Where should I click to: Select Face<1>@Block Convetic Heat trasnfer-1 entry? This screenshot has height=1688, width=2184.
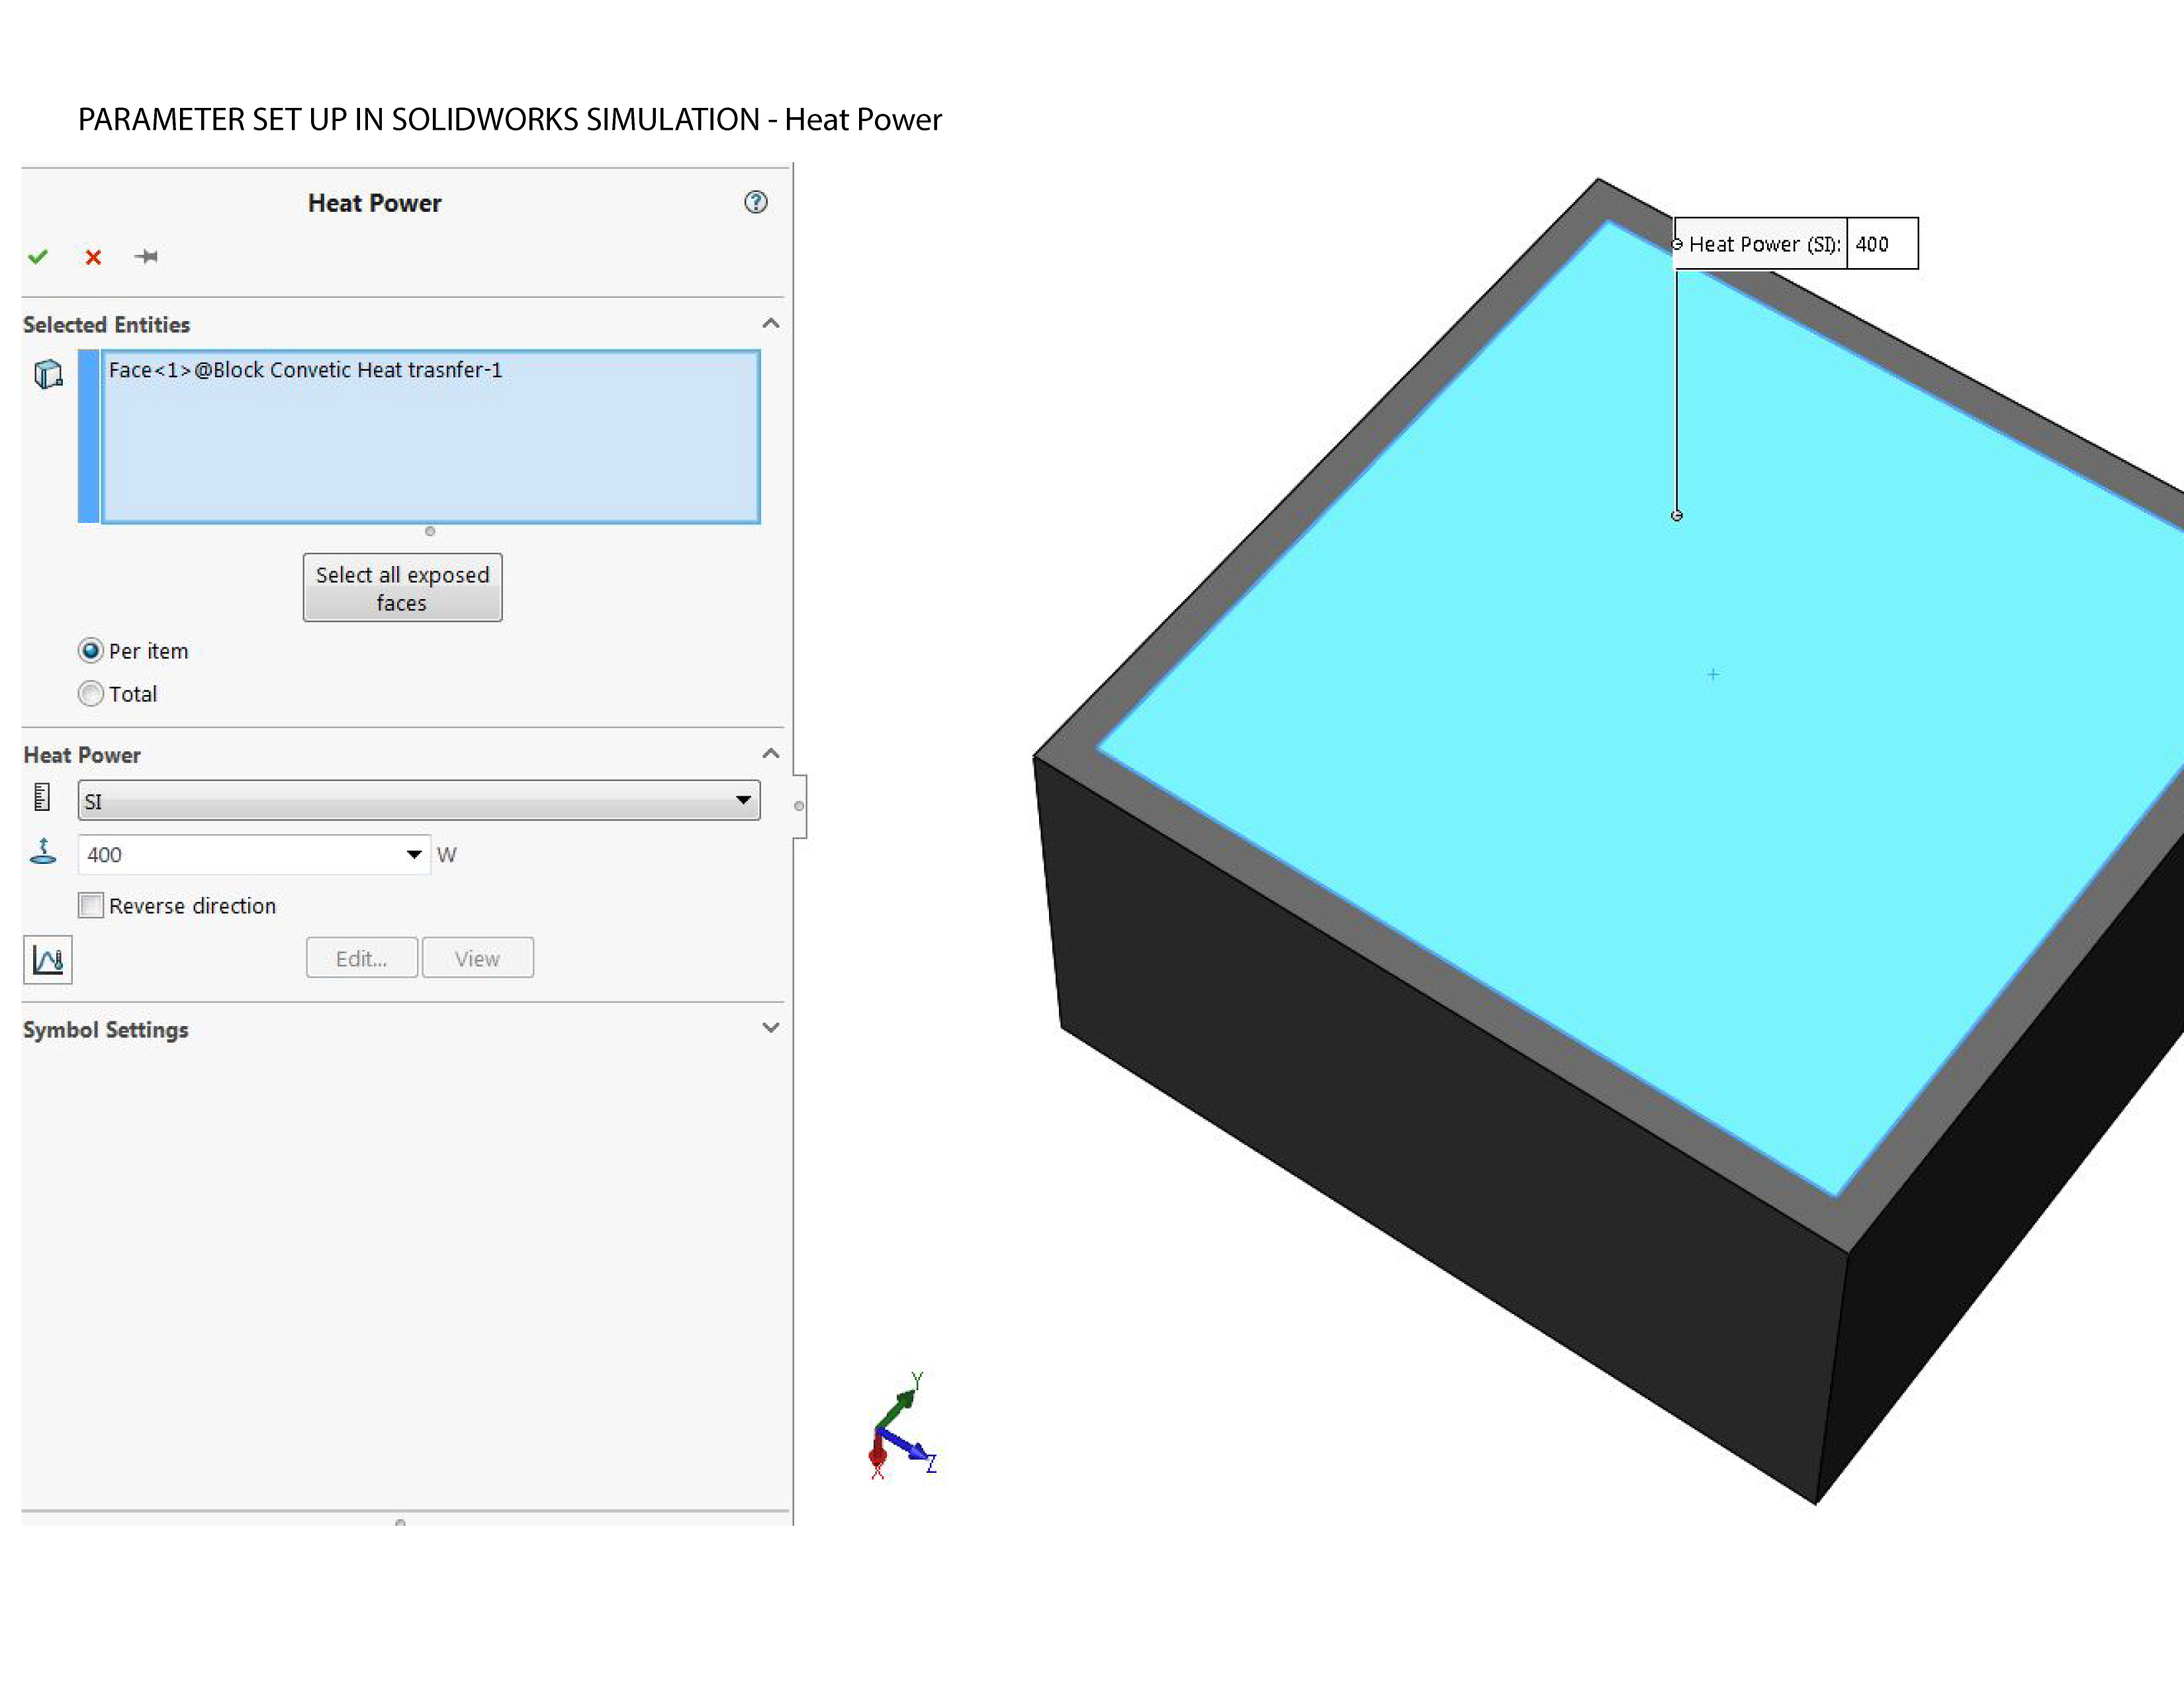click(306, 370)
